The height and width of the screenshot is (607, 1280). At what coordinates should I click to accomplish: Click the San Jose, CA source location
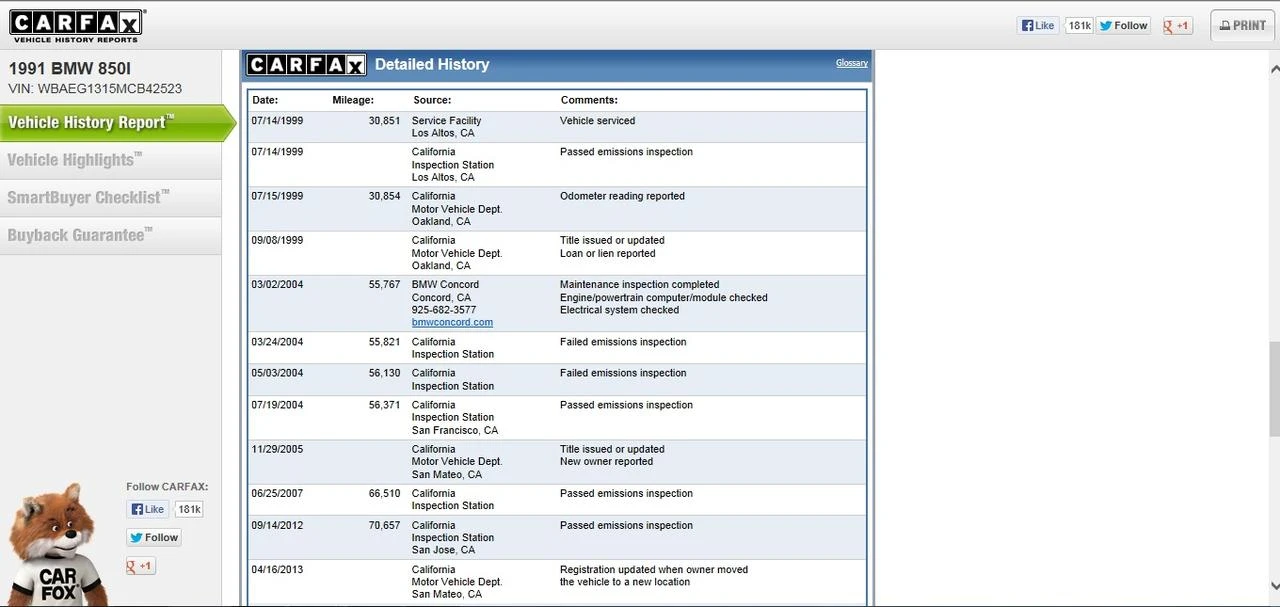[x=443, y=550]
